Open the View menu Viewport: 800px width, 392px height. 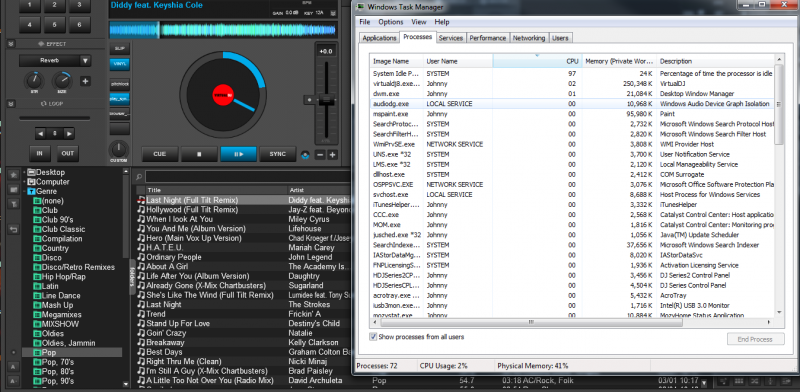click(x=419, y=22)
